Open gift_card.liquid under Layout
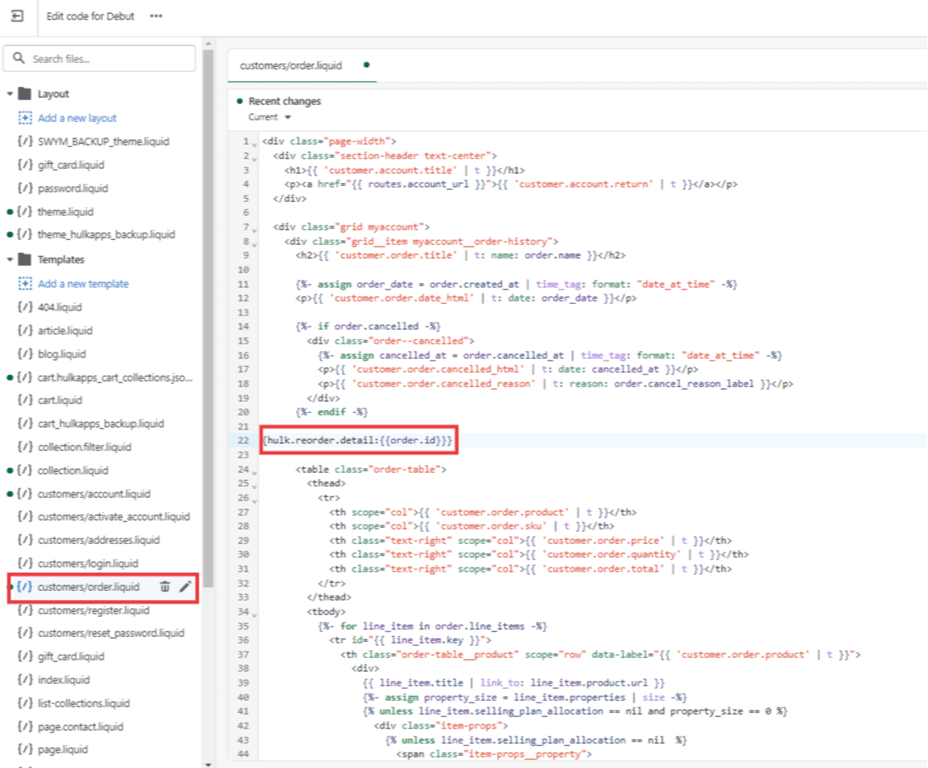The width and height of the screenshot is (928, 768). point(71,164)
